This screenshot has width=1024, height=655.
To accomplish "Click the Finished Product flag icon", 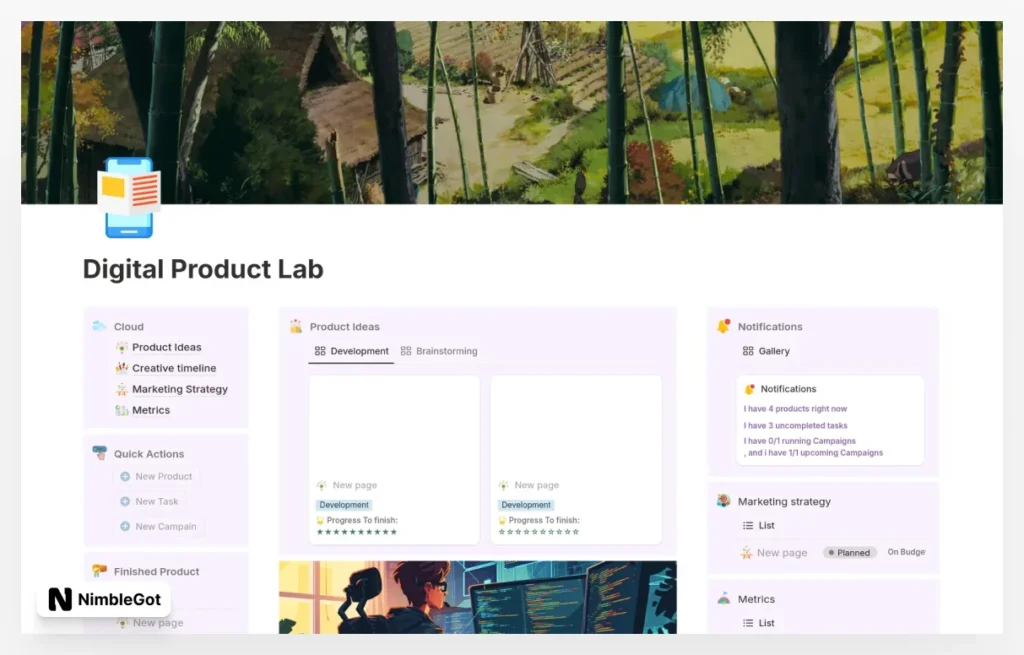I will [x=99, y=571].
